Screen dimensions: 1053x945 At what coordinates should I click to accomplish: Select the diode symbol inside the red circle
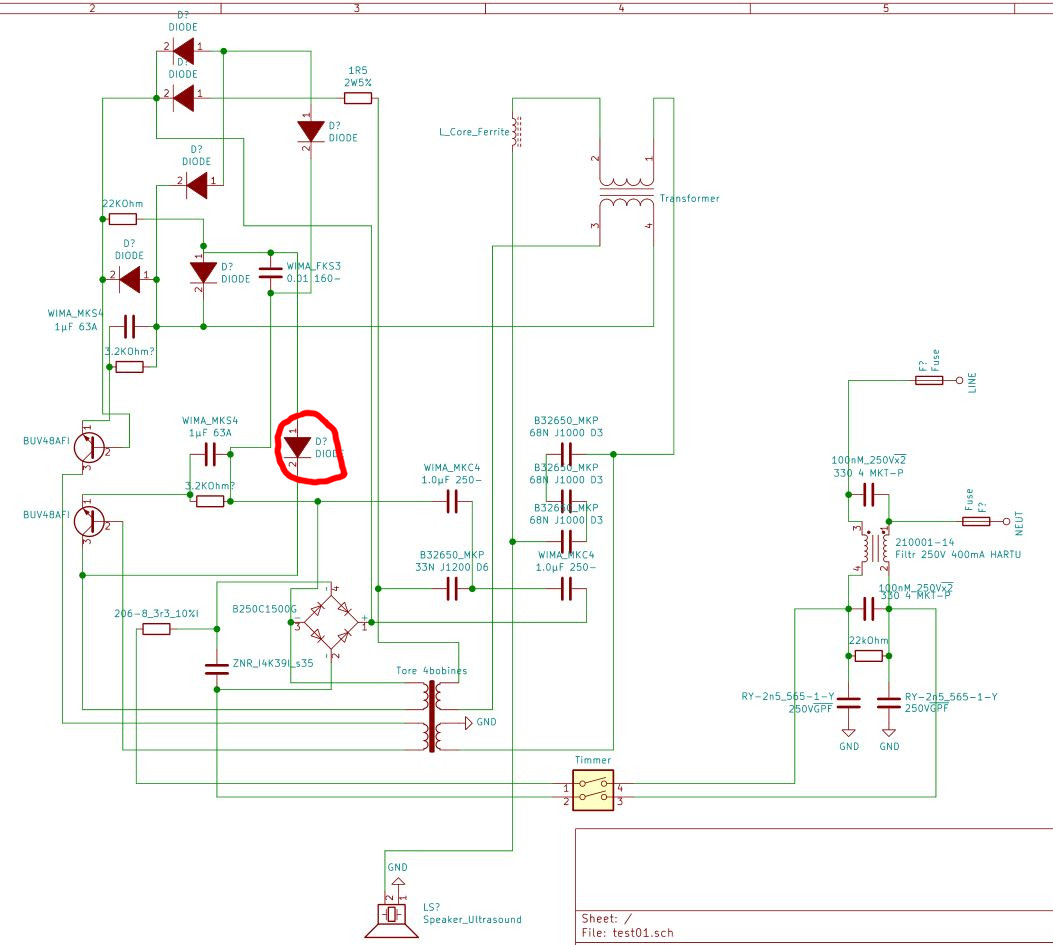[297, 447]
